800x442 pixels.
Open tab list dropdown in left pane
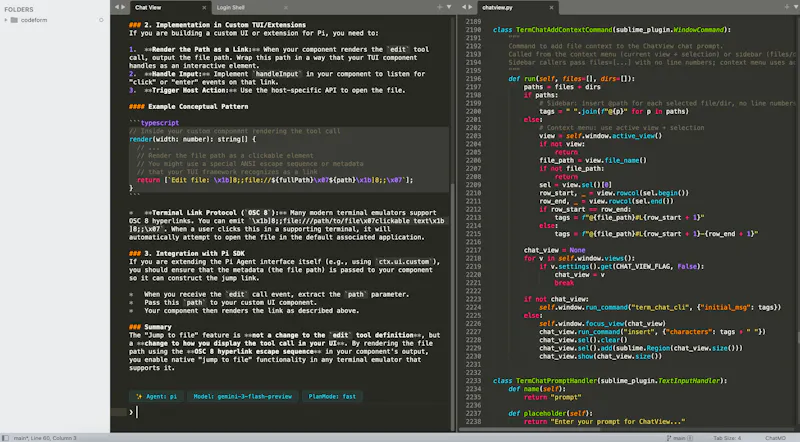(x=449, y=7)
